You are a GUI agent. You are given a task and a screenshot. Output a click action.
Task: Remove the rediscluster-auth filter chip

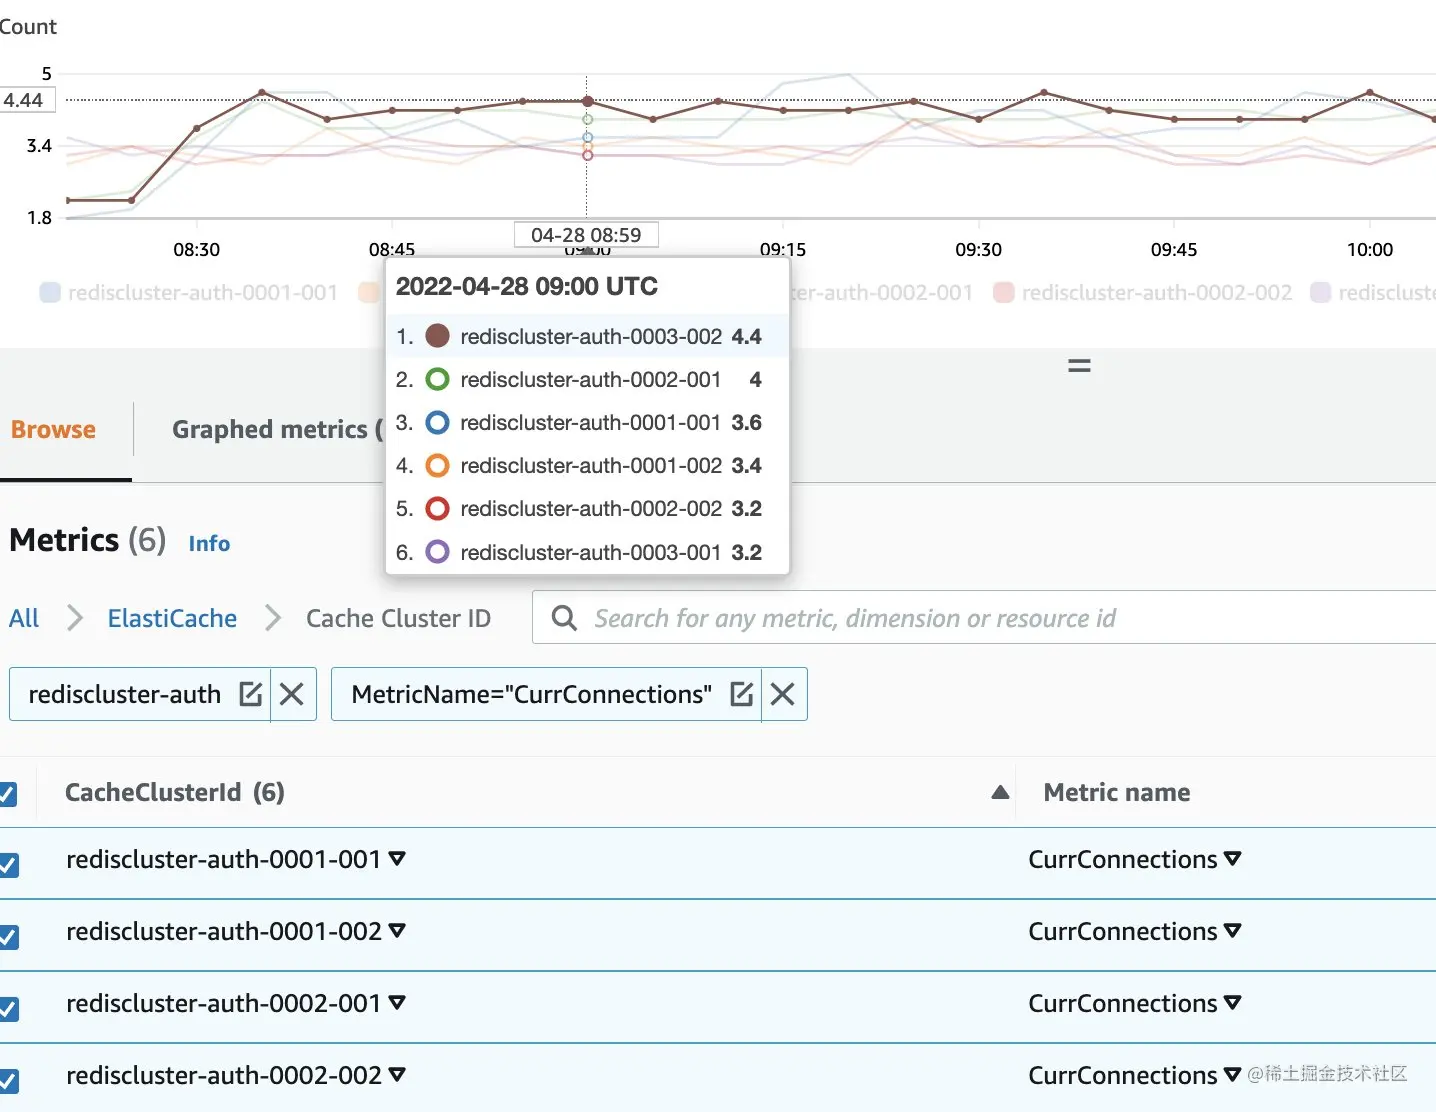pyautogui.click(x=292, y=694)
